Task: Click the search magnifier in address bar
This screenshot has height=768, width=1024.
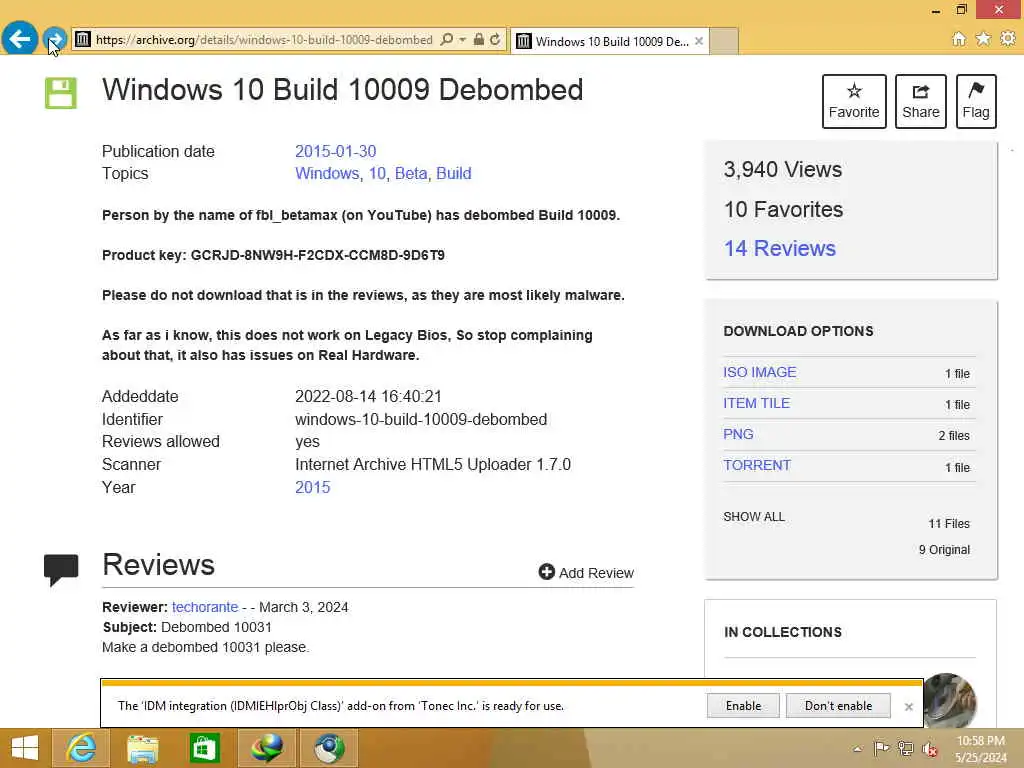Action: [447, 40]
